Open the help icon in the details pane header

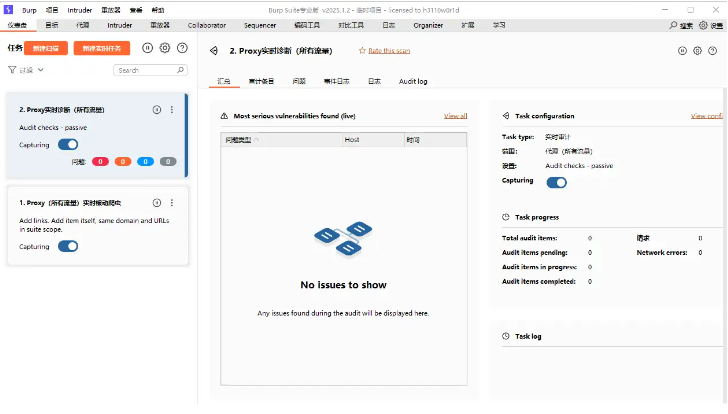(713, 51)
